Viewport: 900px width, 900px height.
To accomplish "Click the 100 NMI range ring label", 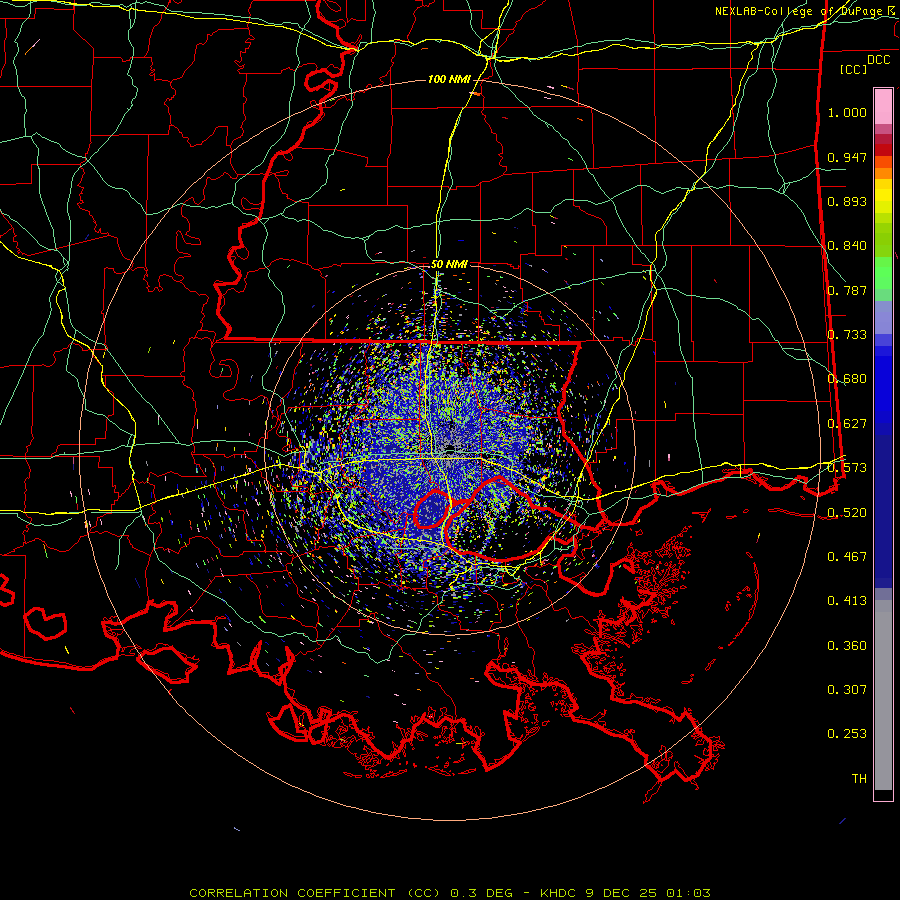I will point(449,79).
